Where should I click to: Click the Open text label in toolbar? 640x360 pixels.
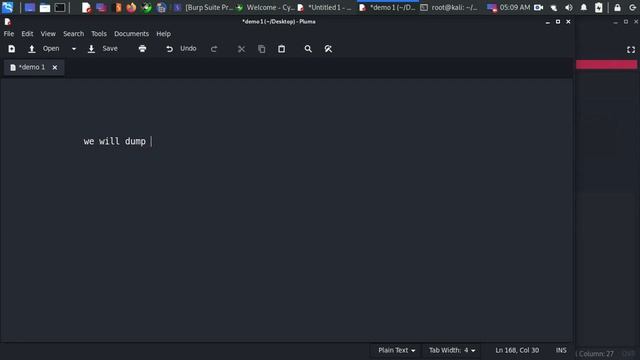coord(51,49)
